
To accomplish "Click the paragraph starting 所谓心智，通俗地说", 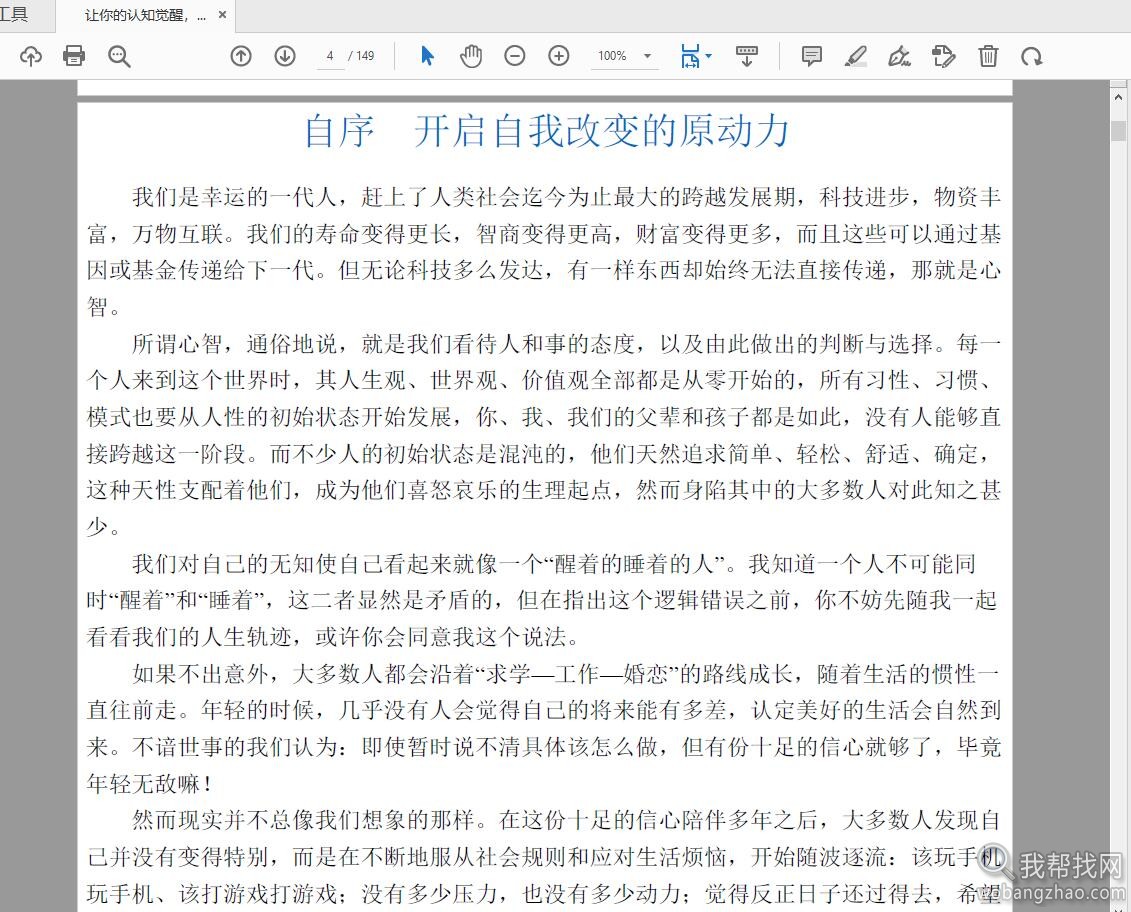I will 544,435.
